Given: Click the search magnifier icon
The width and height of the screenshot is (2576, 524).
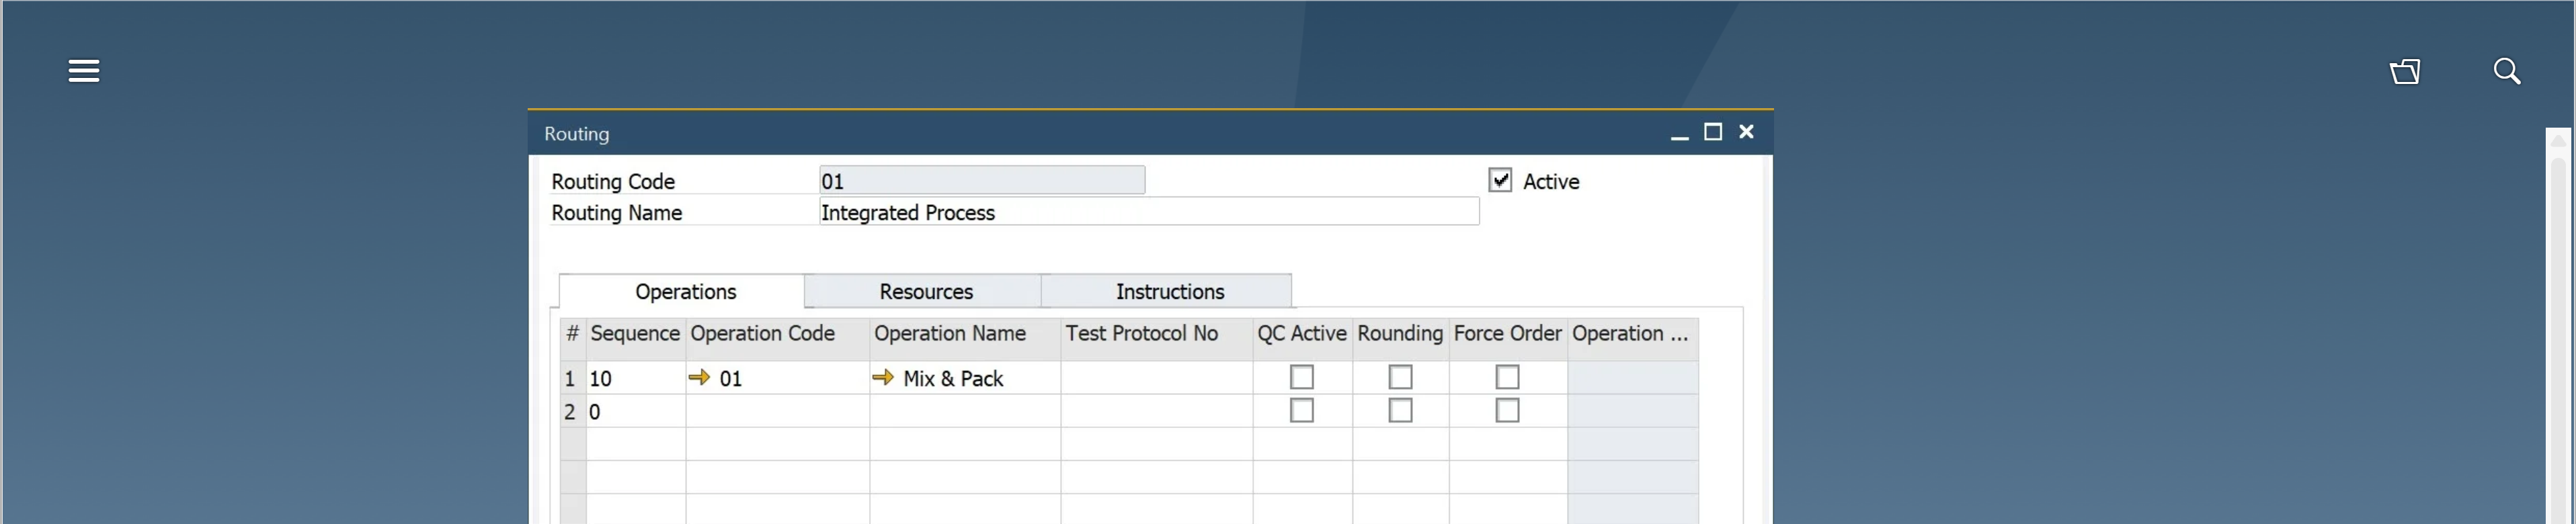Looking at the screenshot, I should (x=2506, y=71).
